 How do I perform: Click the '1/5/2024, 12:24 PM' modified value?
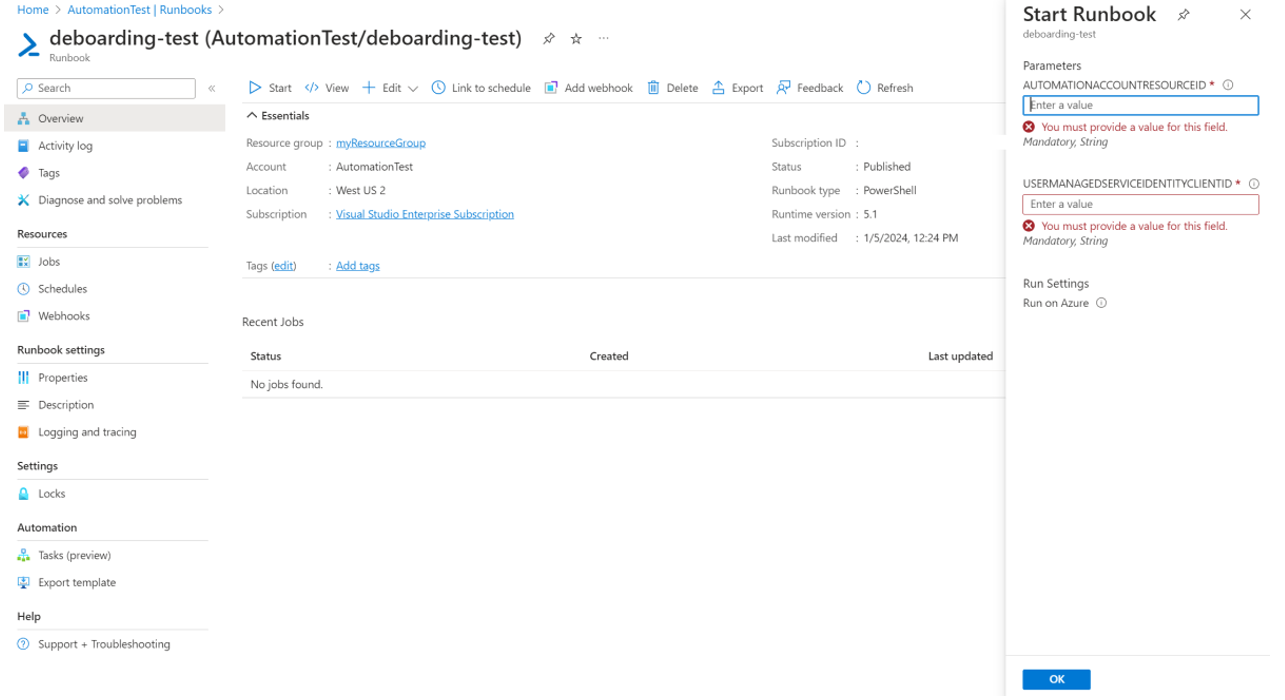click(x=911, y=238)
